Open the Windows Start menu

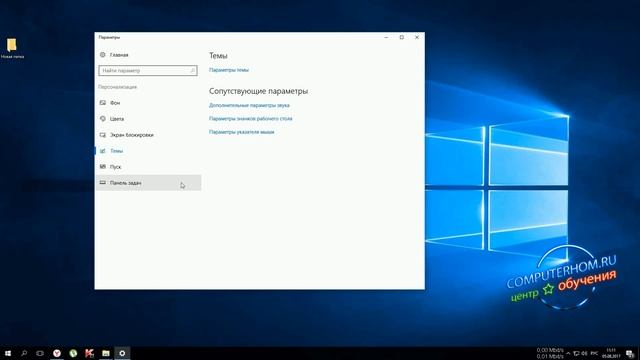click(8, 353)
